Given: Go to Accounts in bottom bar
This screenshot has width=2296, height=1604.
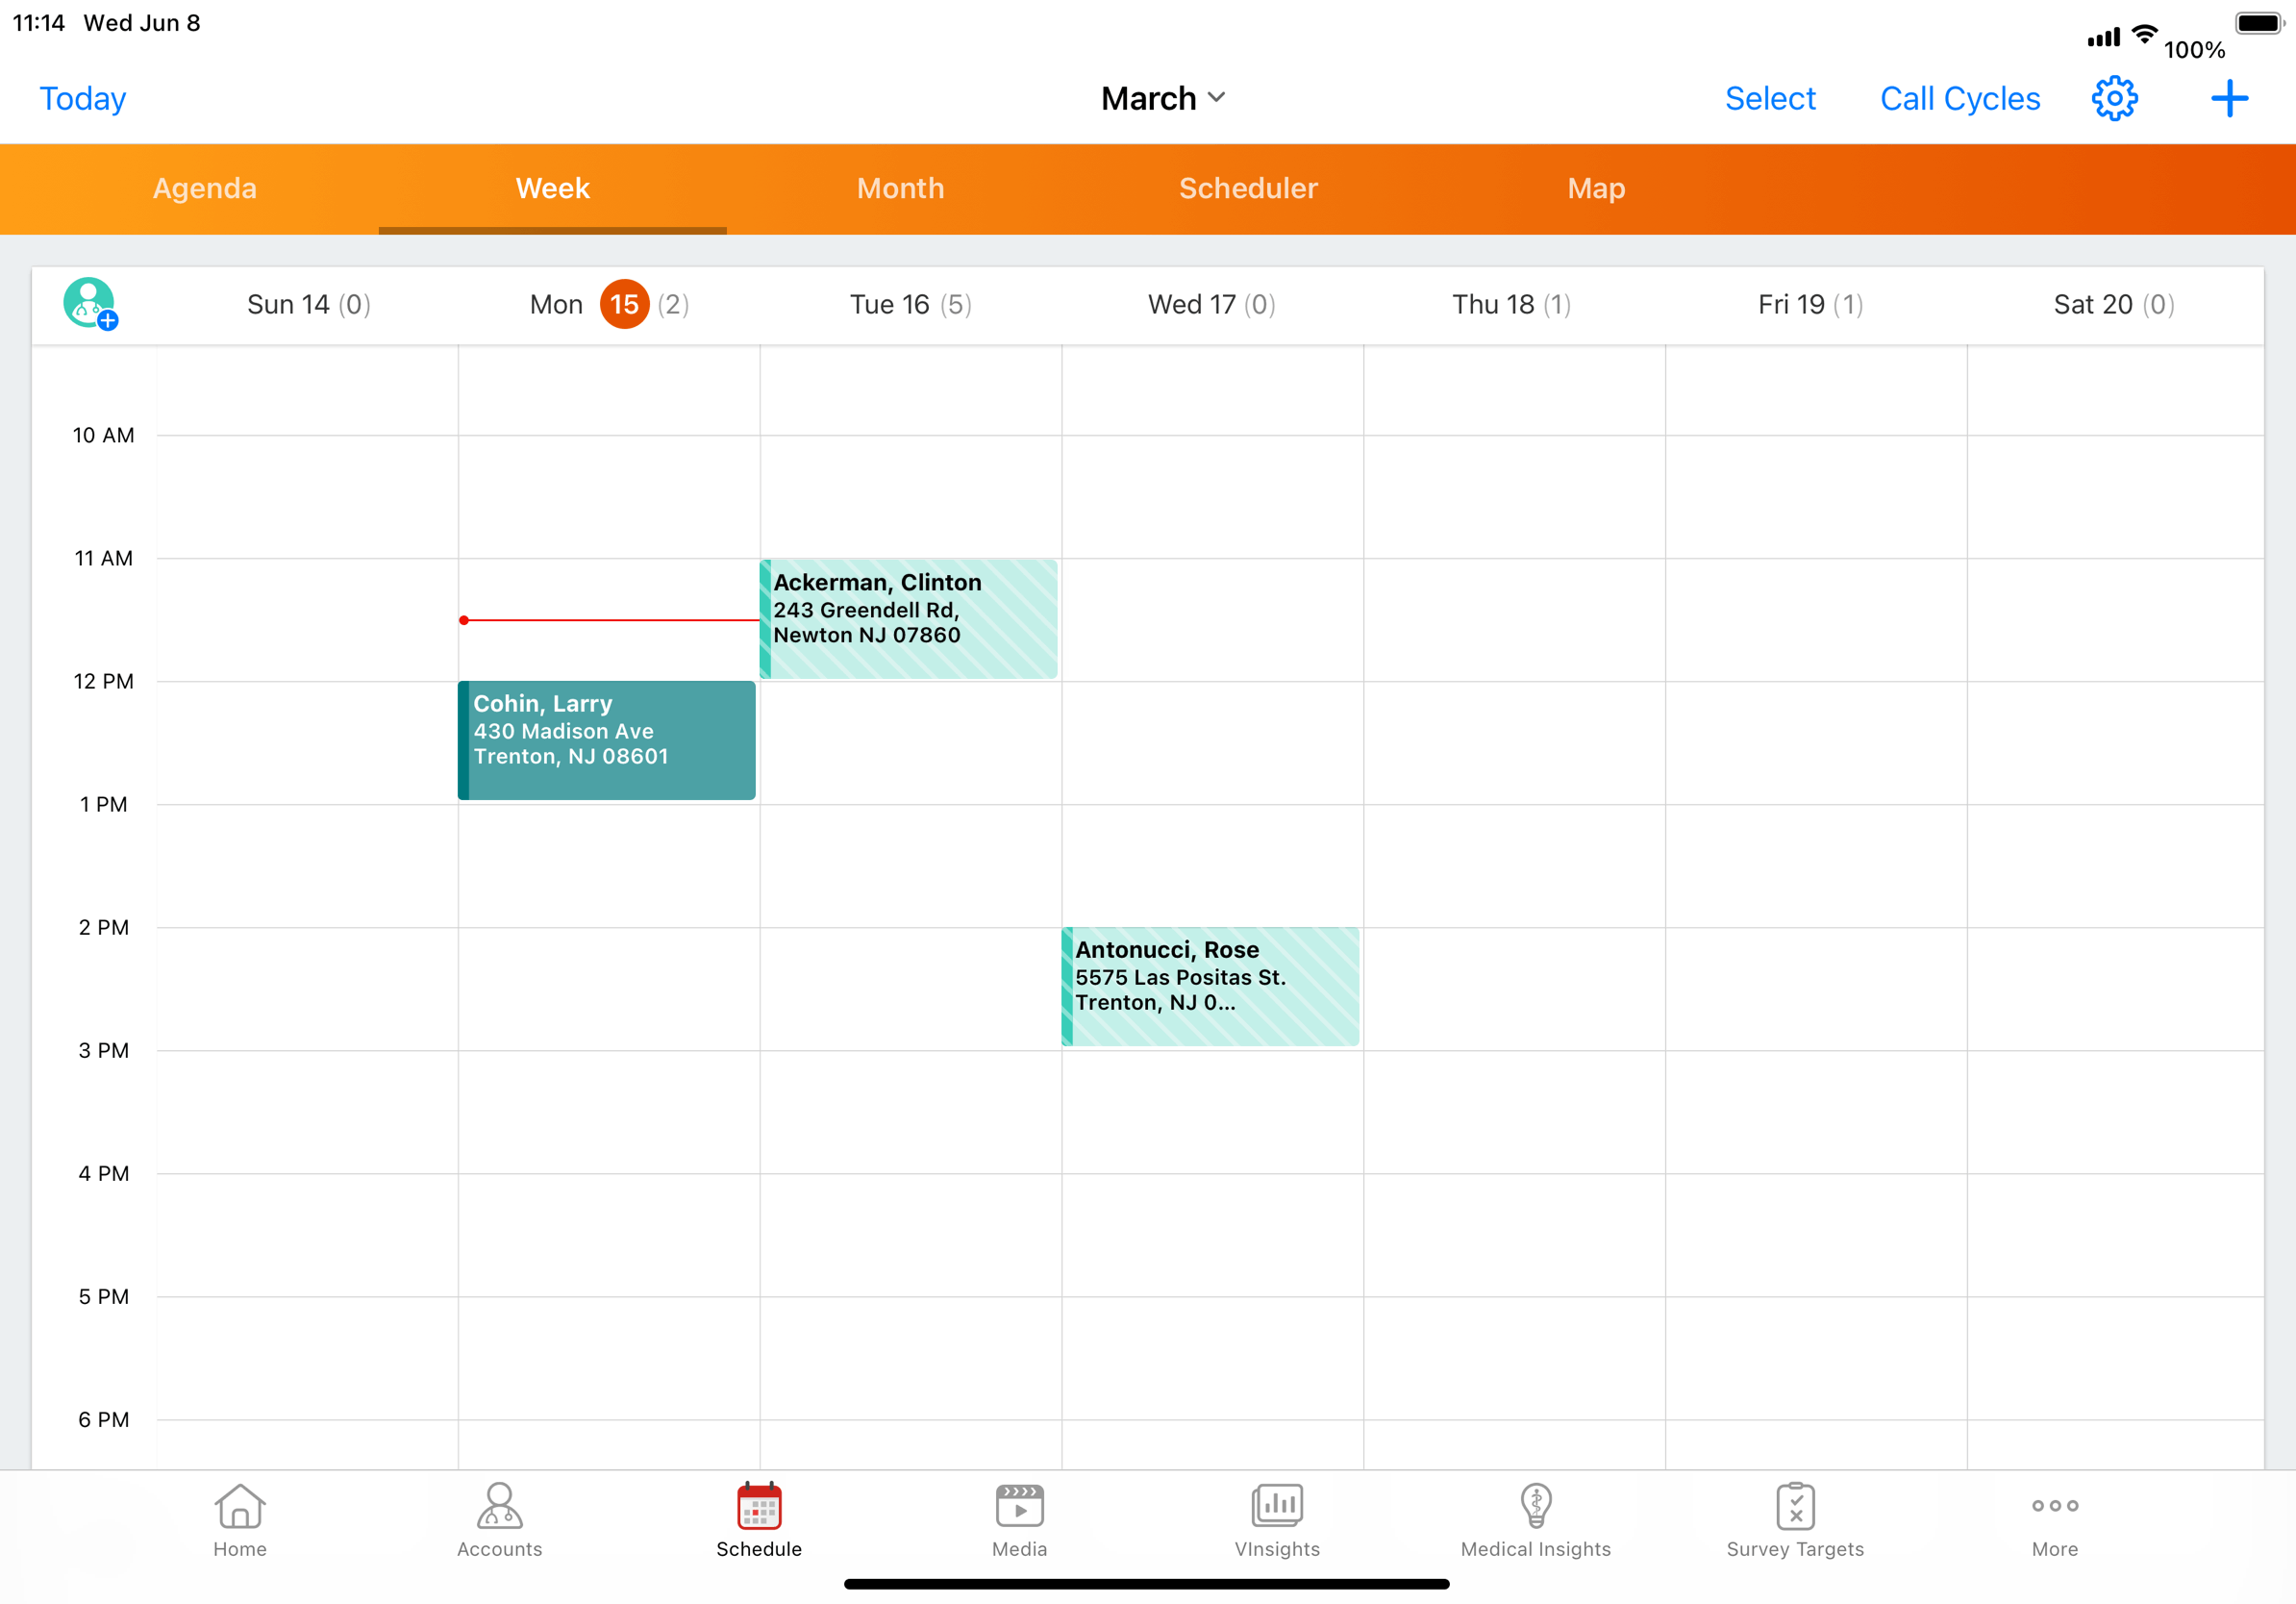Looking at the screenshot, I should 499,1520.
